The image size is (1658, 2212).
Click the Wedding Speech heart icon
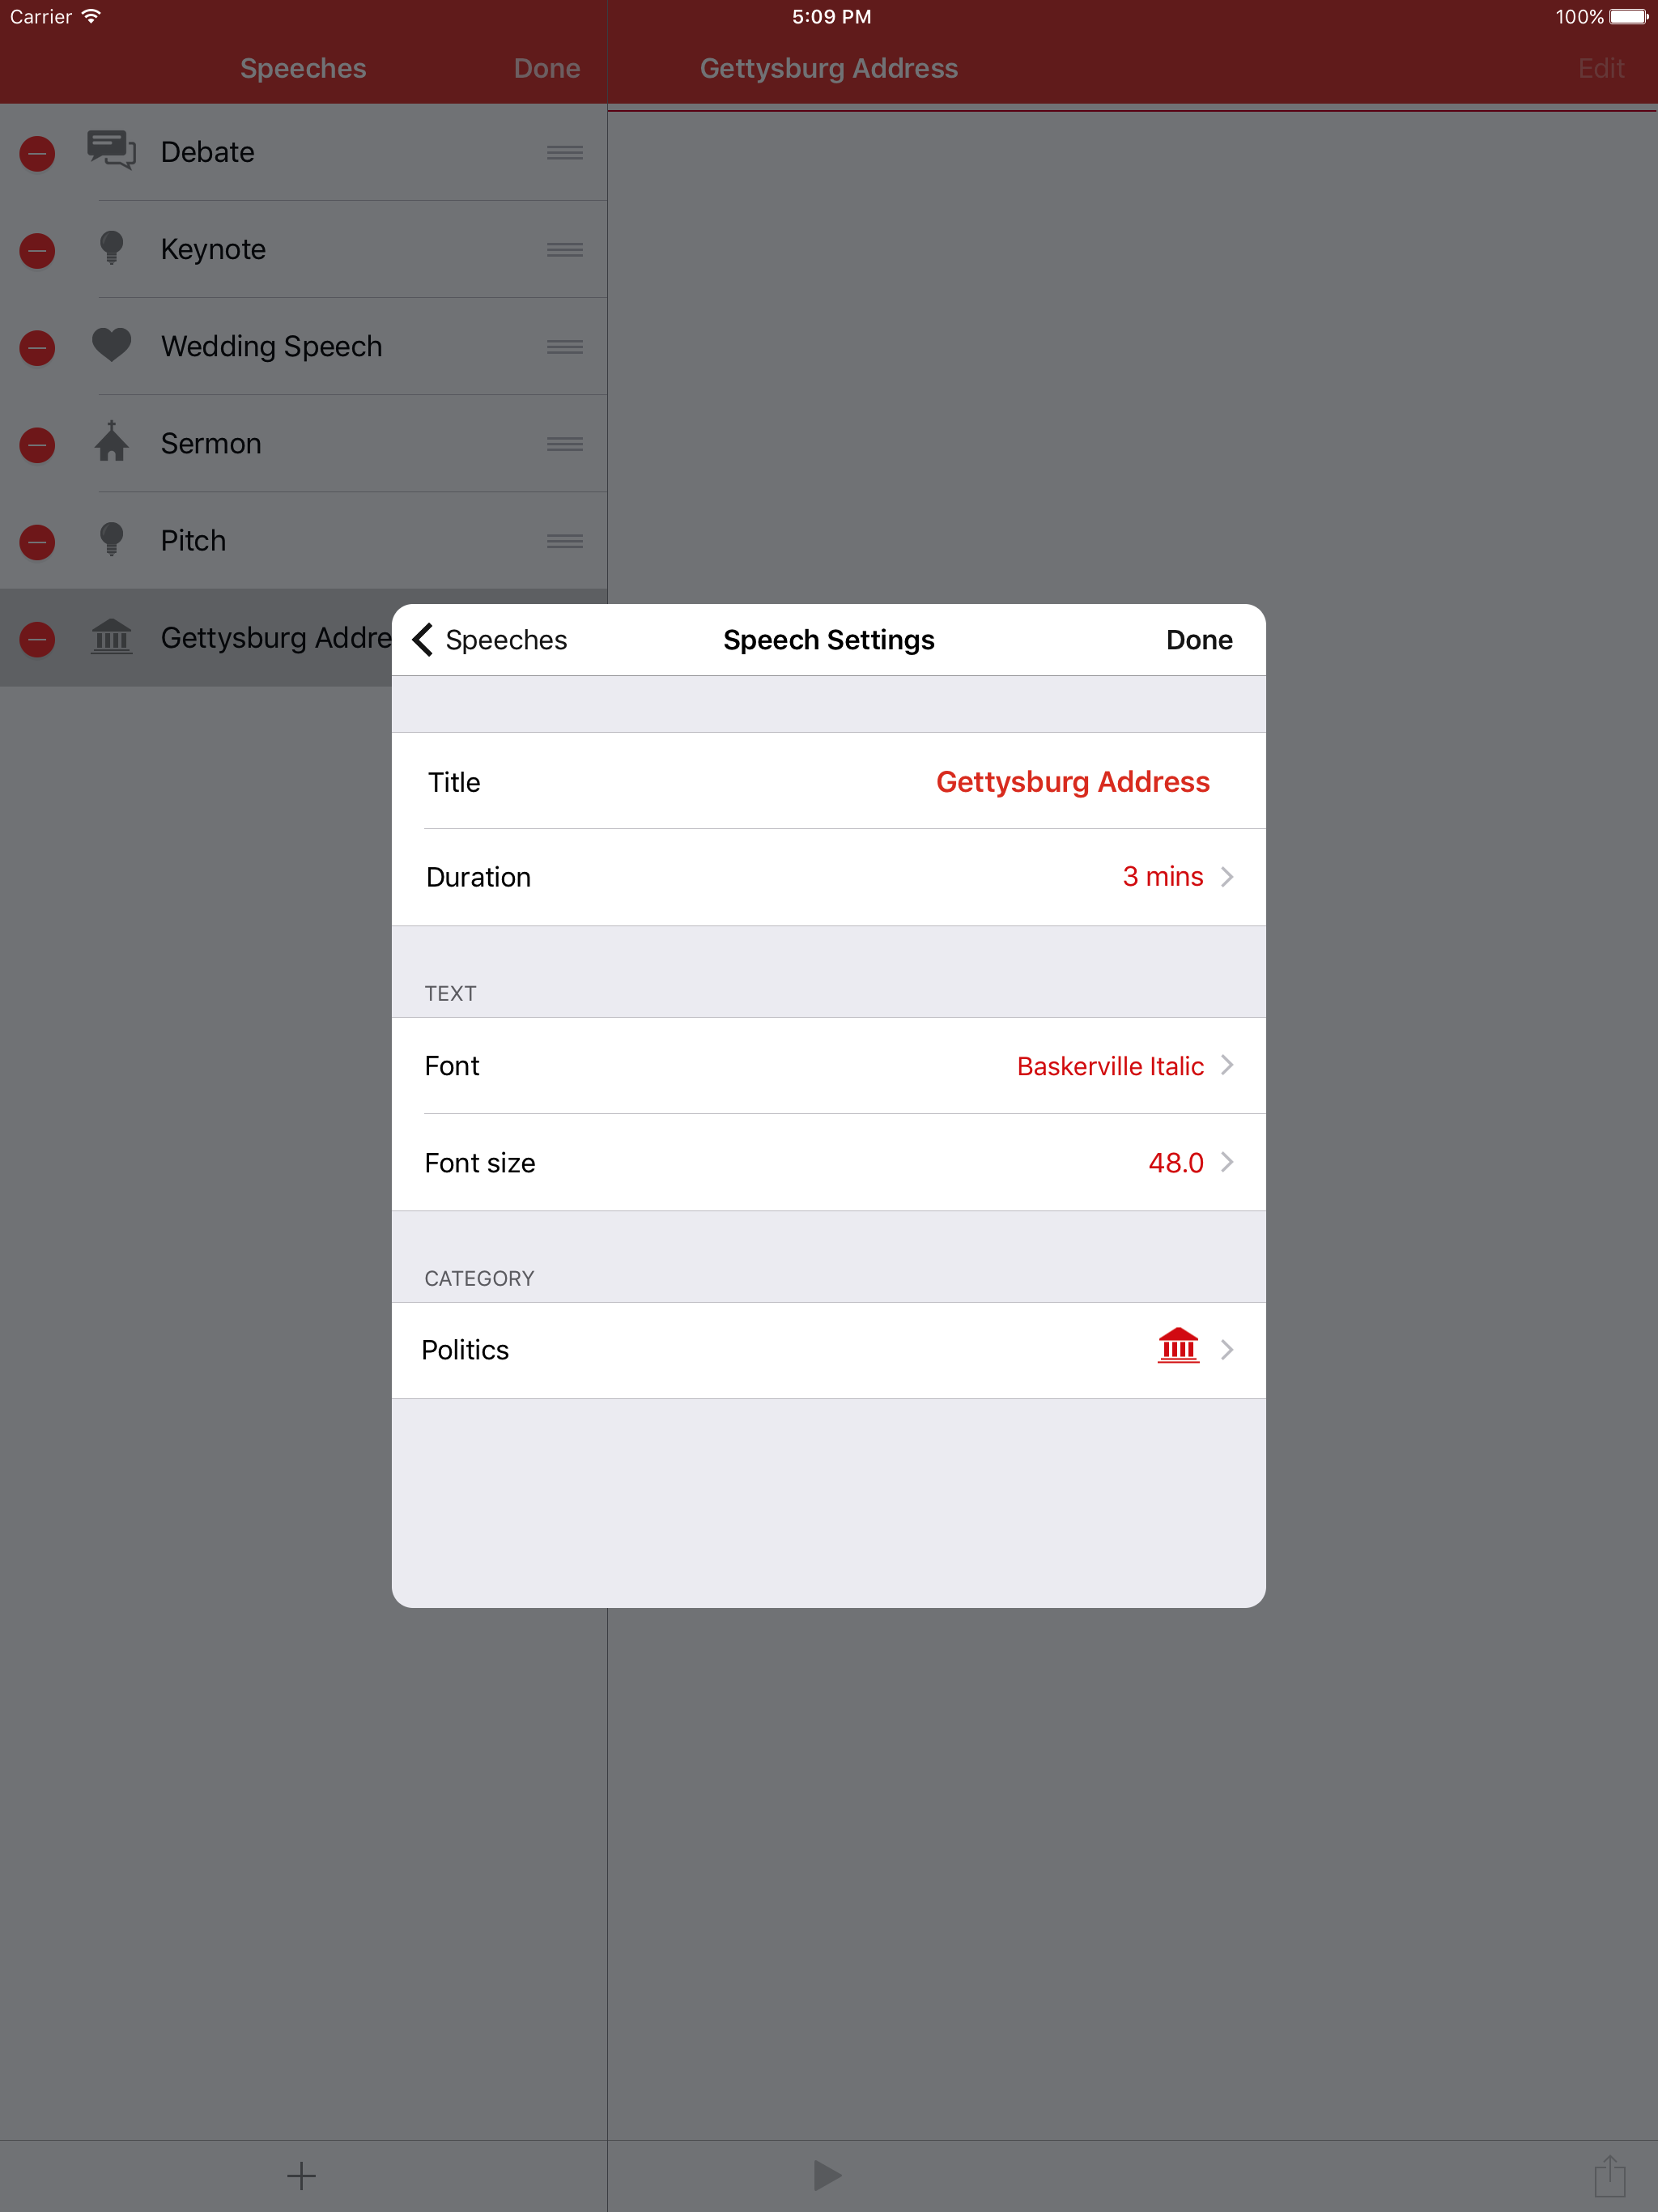tap(111, 345)
